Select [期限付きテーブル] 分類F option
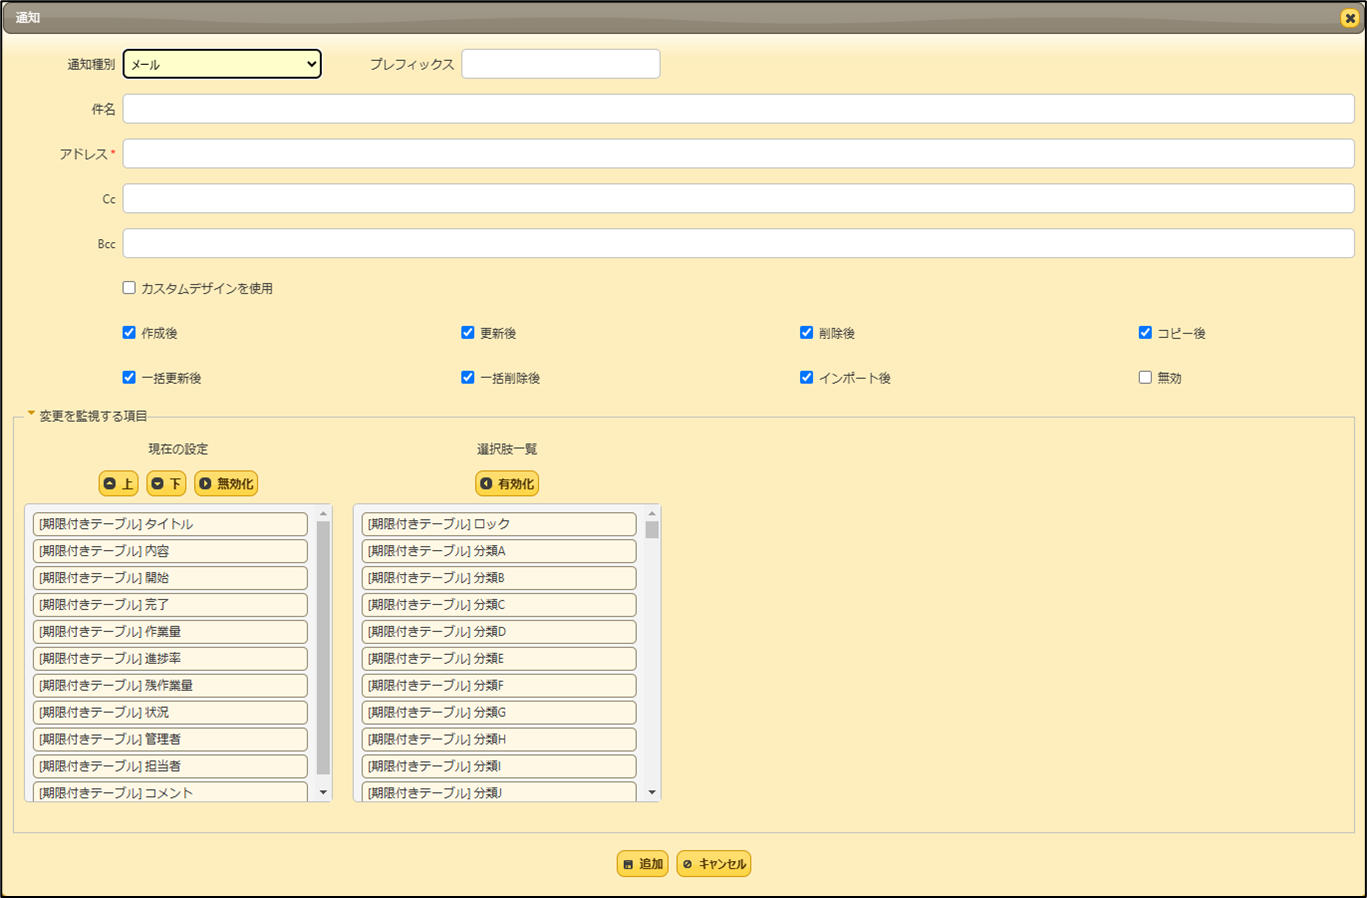This screenshot has height=898, width=1367. [x=499, y=686]
